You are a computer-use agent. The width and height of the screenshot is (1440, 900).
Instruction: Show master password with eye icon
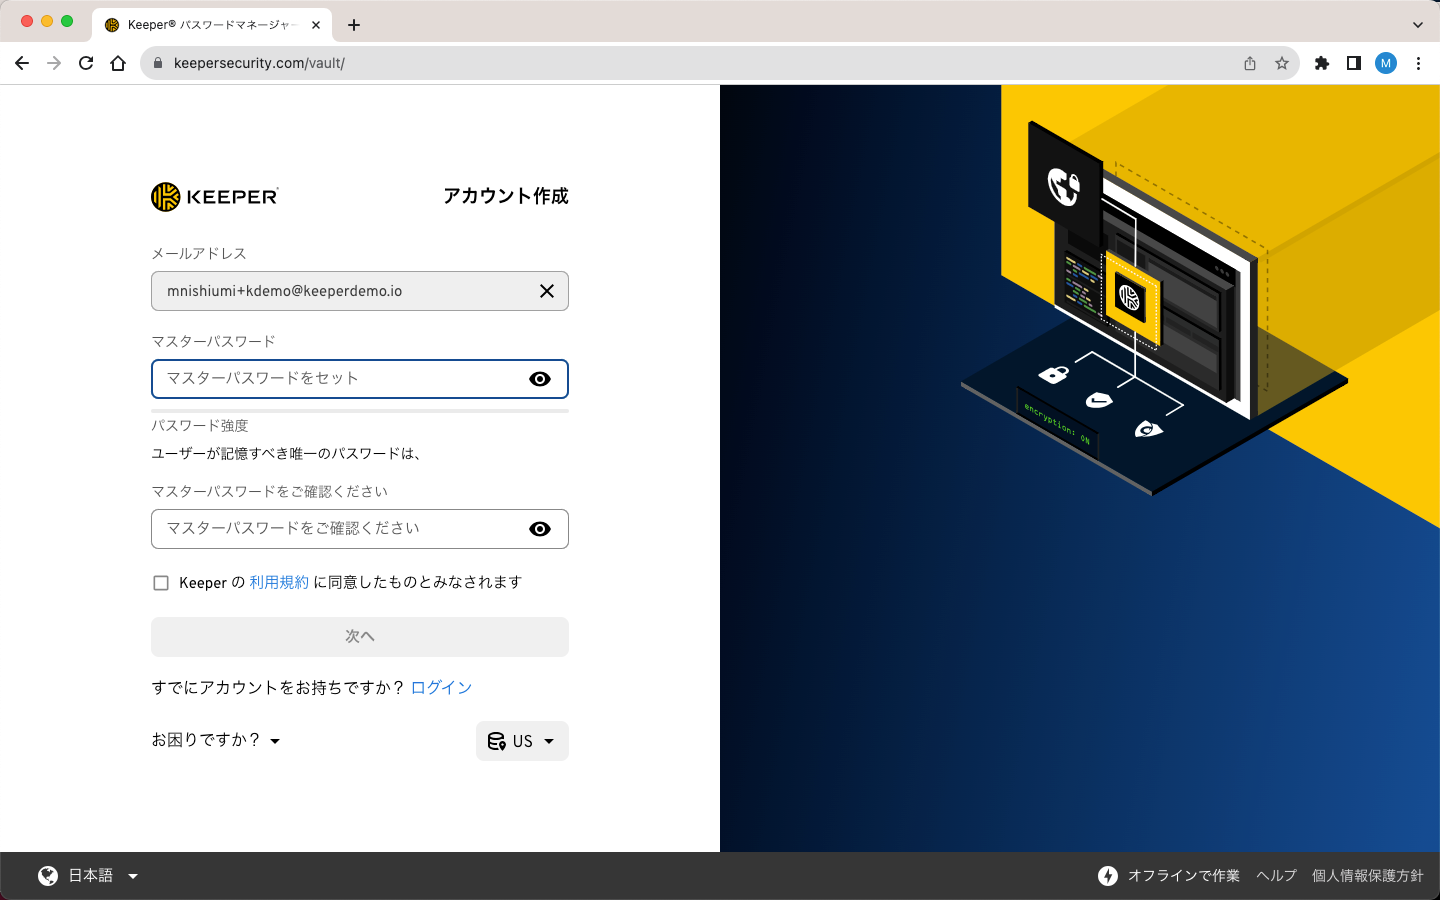coord(540,379)
